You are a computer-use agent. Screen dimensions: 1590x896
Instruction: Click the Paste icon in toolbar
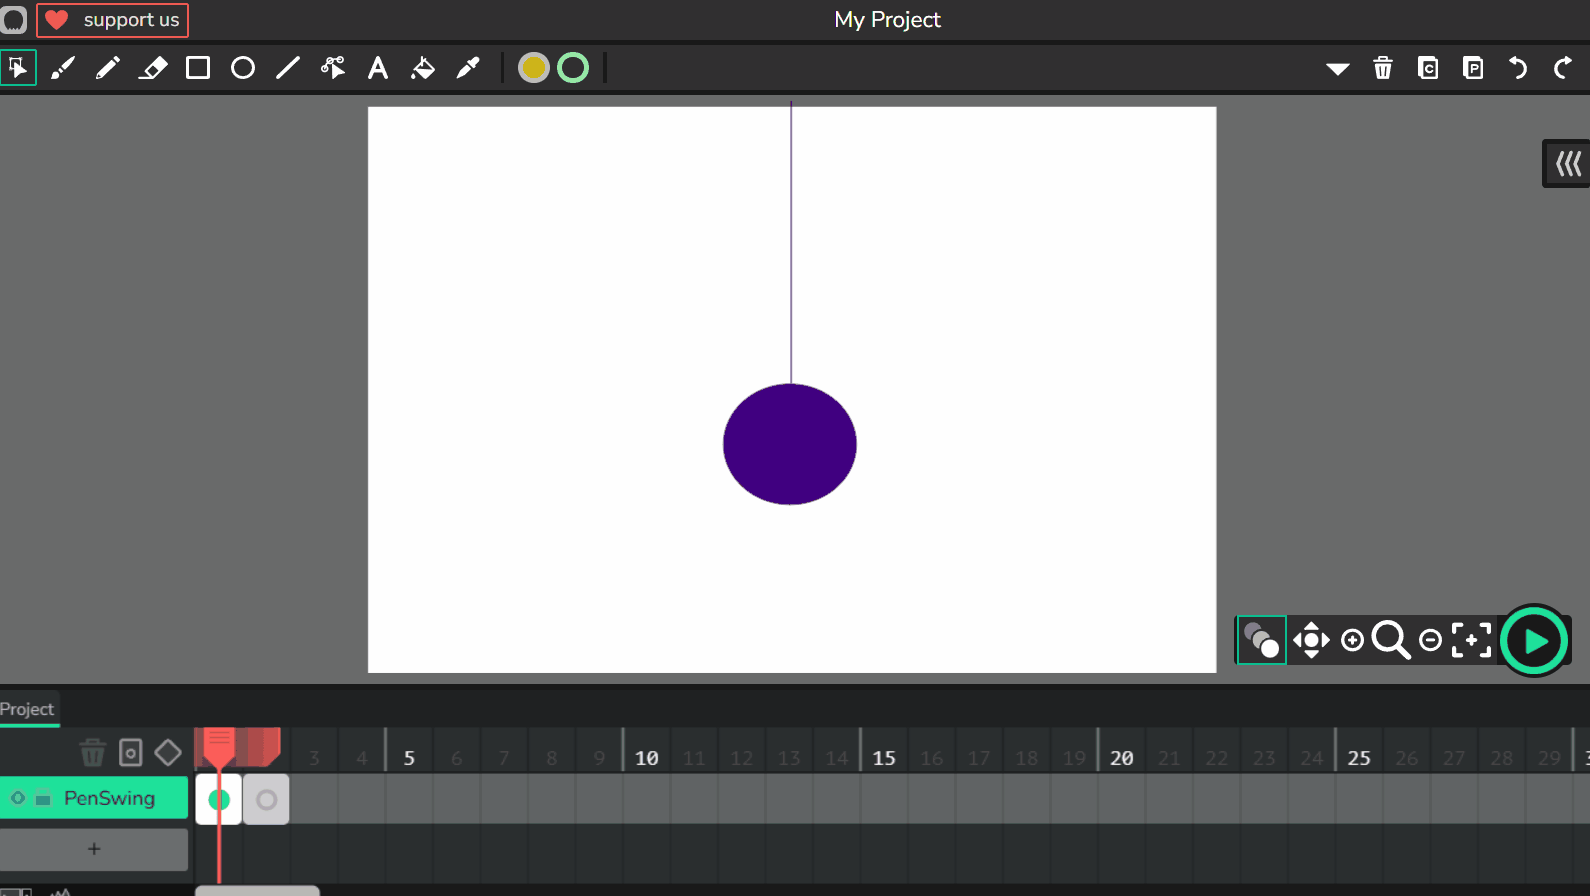(1473, 68)
